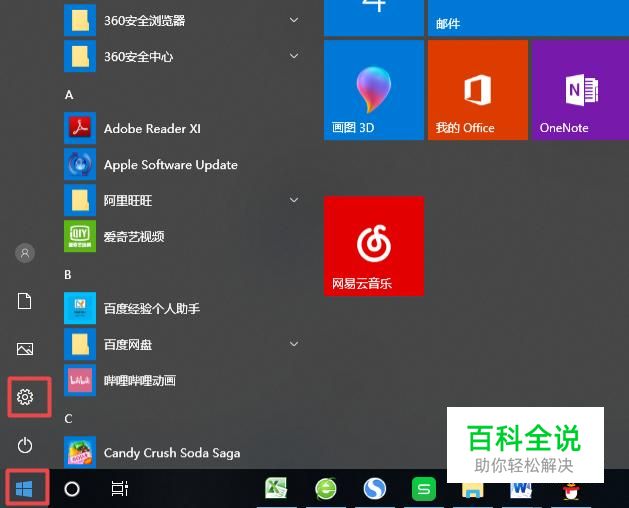Open Task View on taskbar
Viewport: 629px width, 508px height.
(120, 488)
